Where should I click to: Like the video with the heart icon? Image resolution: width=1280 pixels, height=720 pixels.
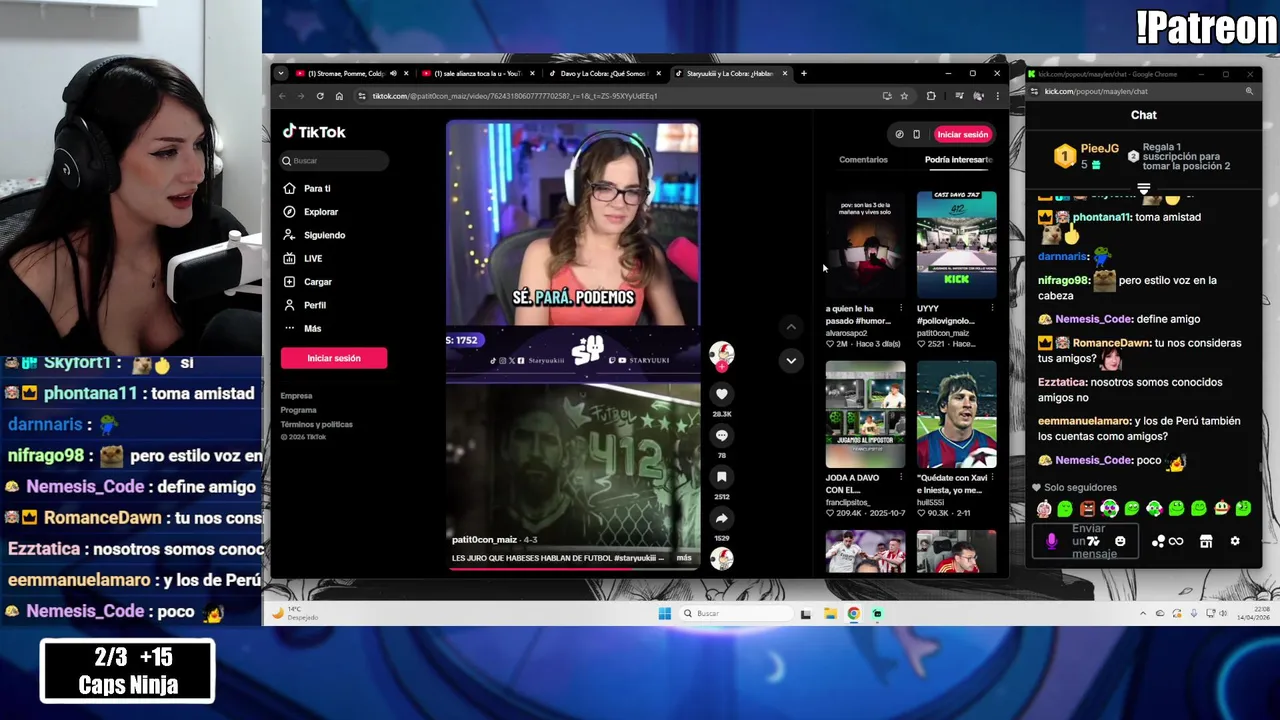pyautogui.click(x=721, y=393)
